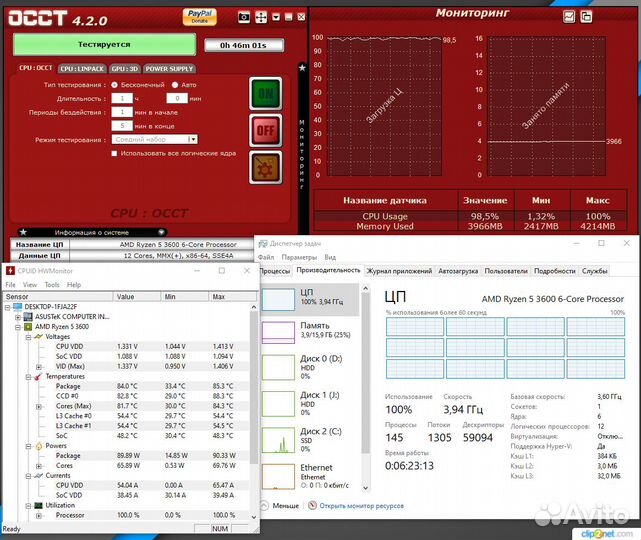Take a screenshot with OCCT camera icon
The width and height of the screenshot is (641, 540).
(244, 17)
